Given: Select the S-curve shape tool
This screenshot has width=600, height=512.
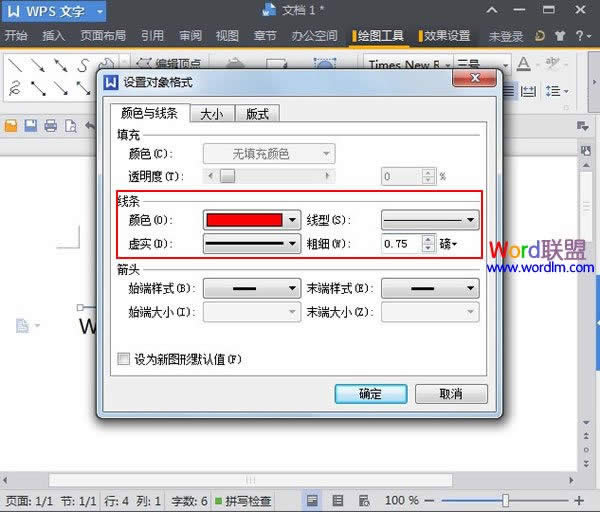Looking at the screenshot, I should pos(83,65).
